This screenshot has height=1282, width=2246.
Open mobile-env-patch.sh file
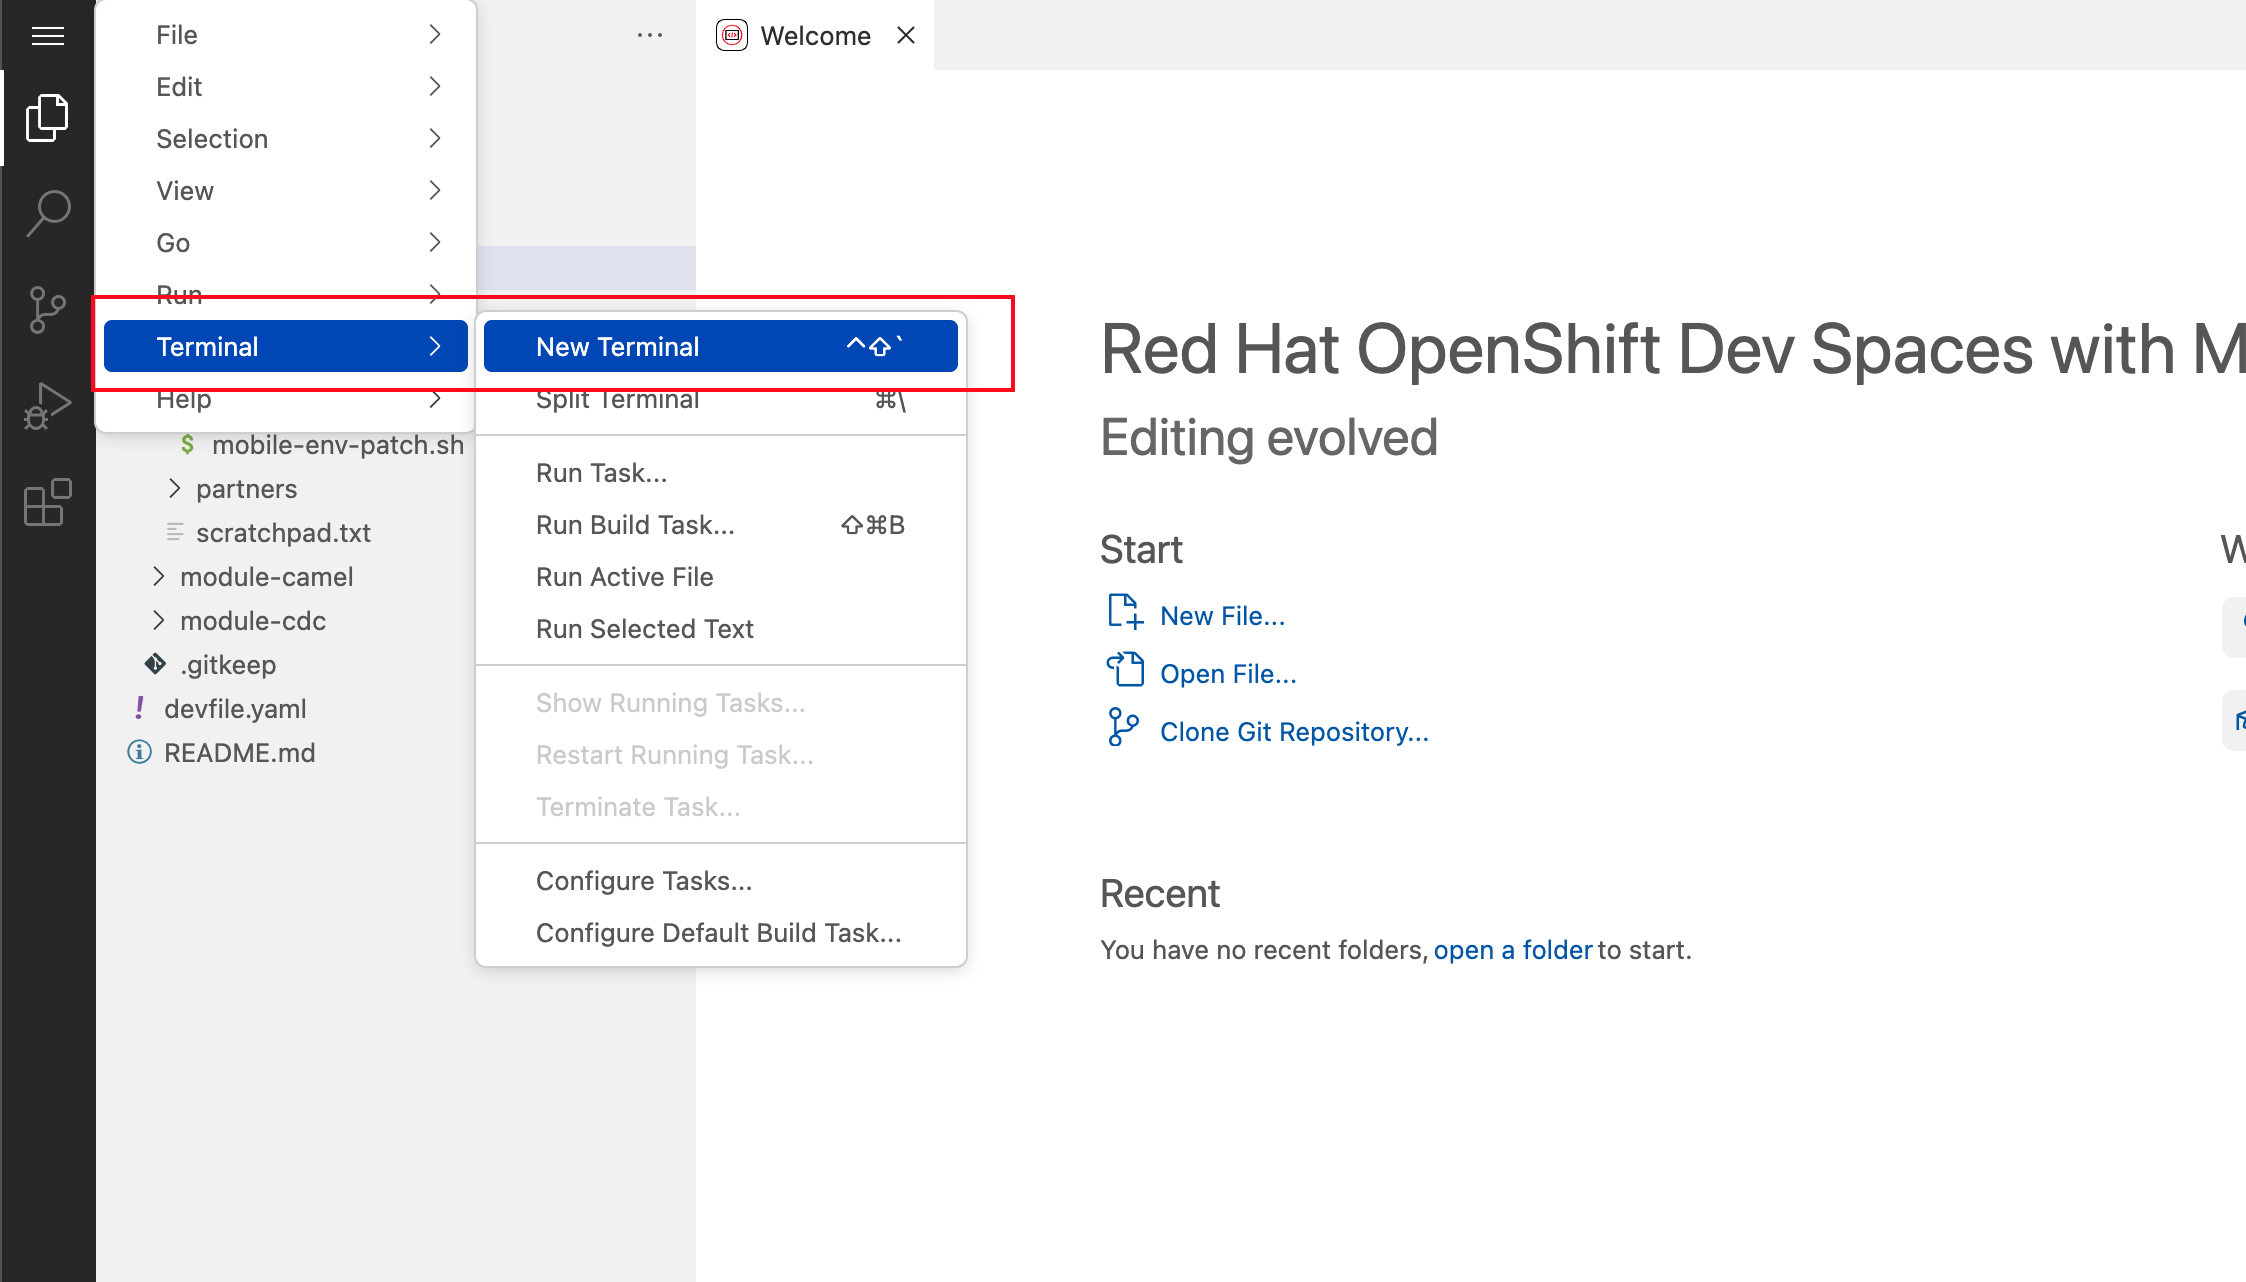click(x=338, y=445)
